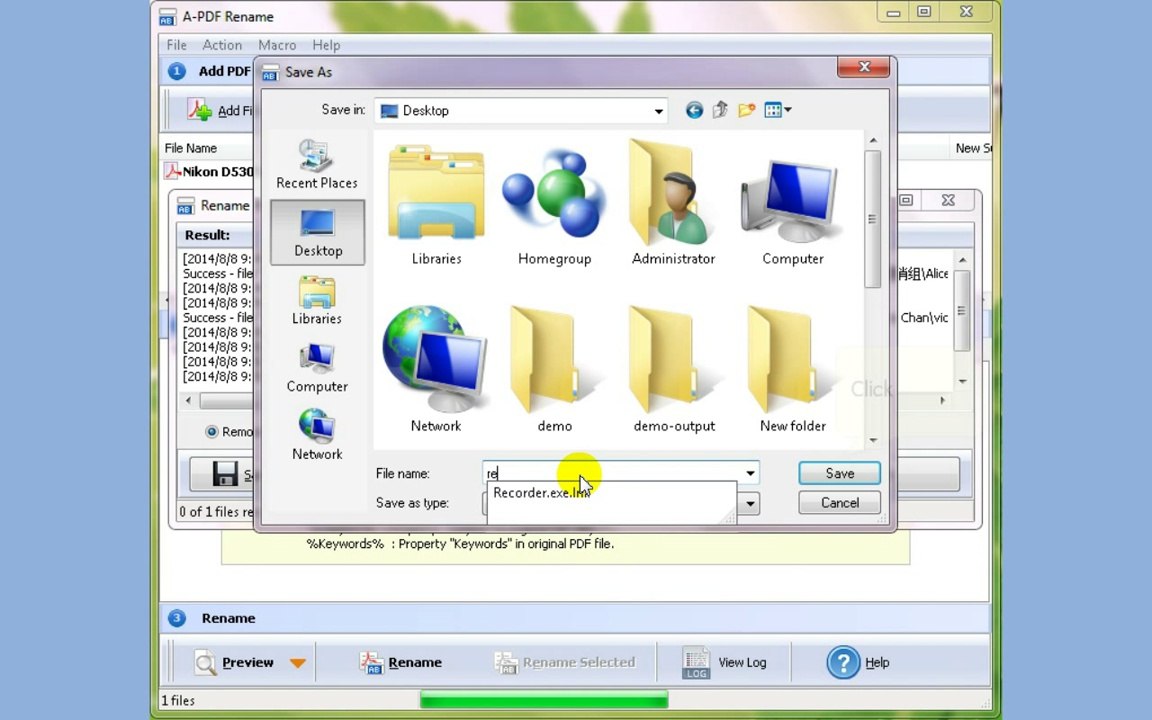This screenshot has height=720, width=1152.
Task: Open Recent Places in Save As sidebar
Action: (317, 165)
